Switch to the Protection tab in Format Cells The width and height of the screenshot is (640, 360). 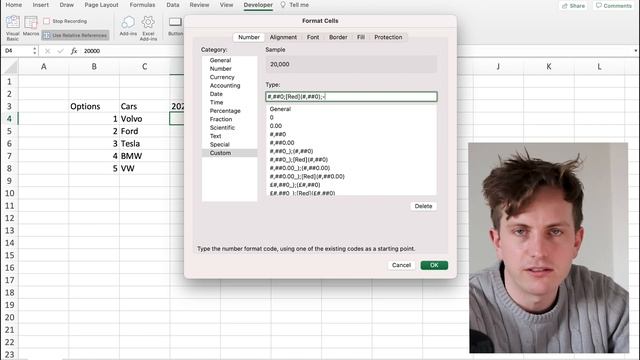click(x=388, y=37)
